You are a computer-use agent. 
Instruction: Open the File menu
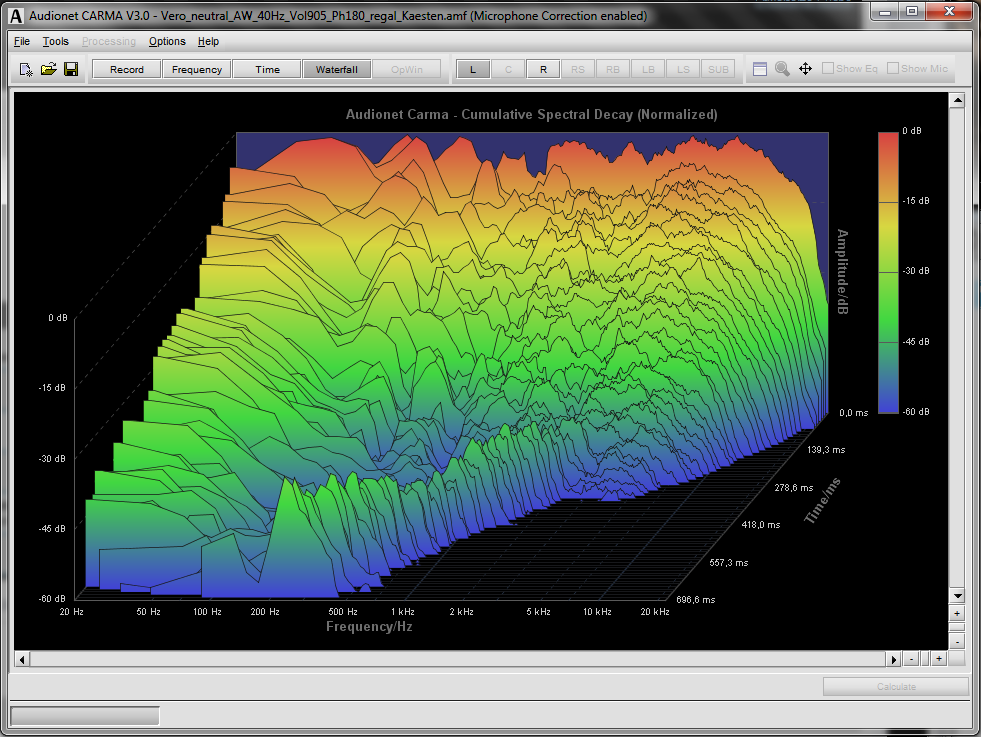(x=22, y=41)
